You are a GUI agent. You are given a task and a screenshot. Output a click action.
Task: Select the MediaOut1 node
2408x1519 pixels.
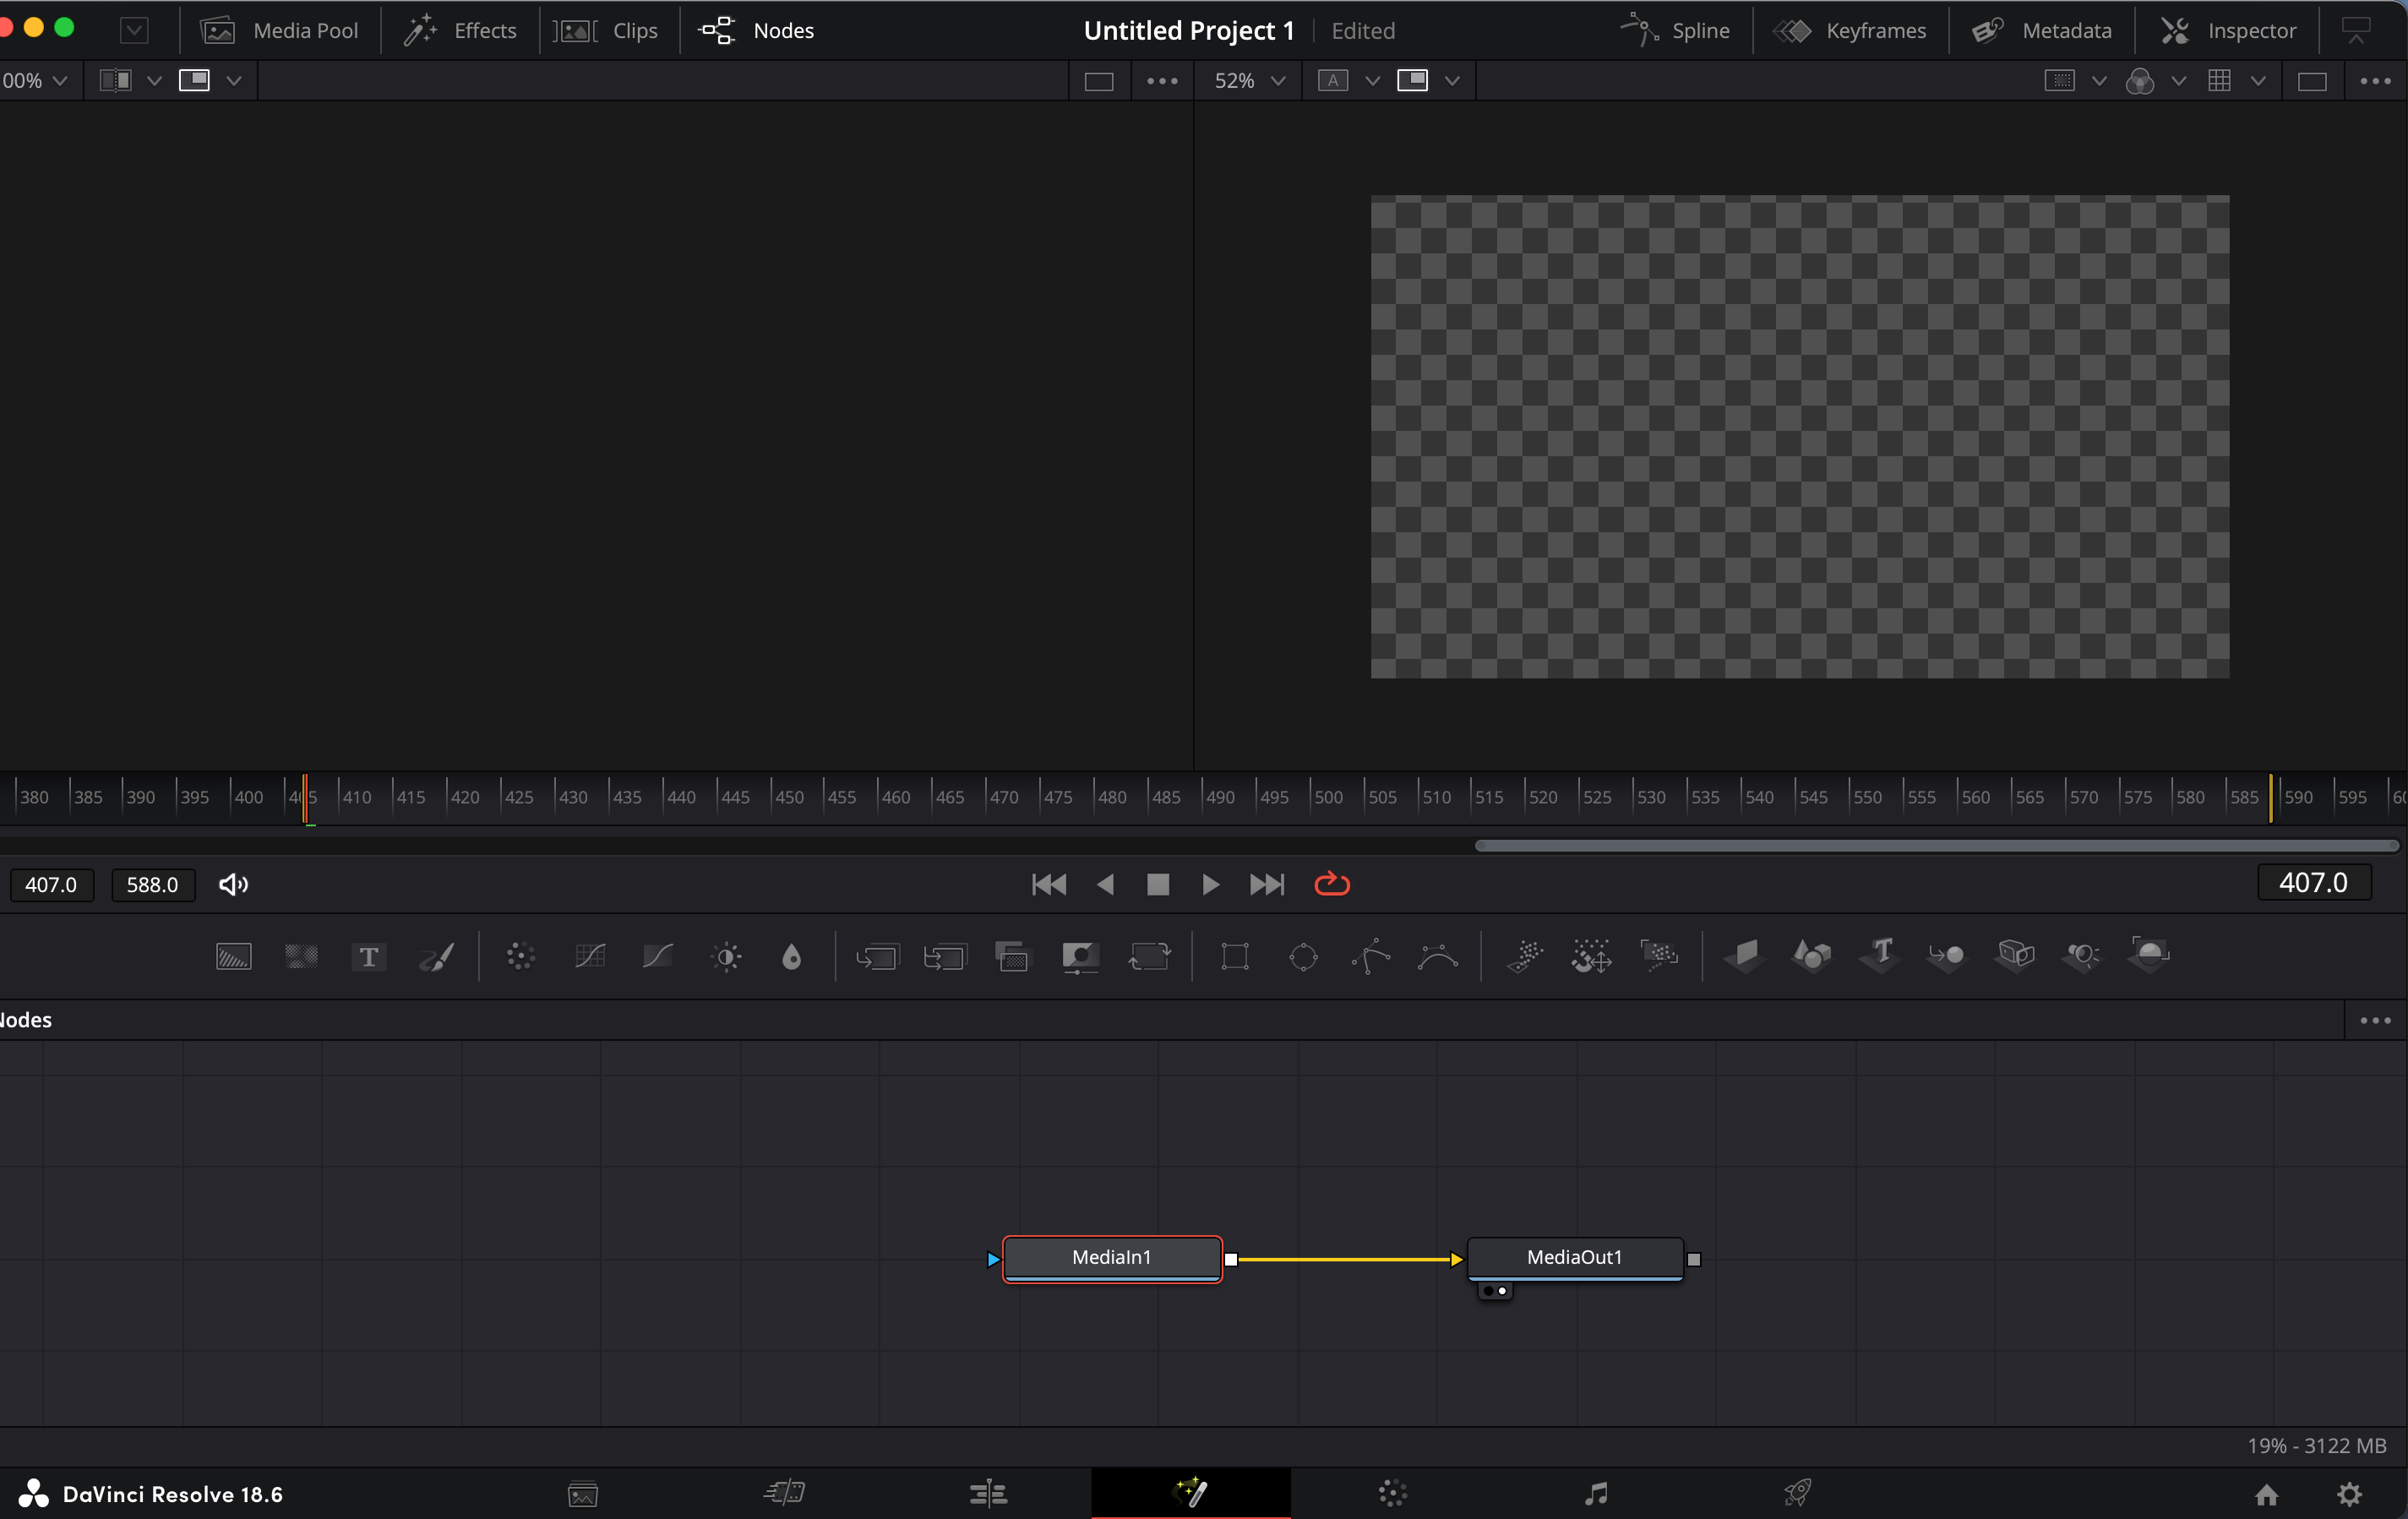click(1575, 1258)
